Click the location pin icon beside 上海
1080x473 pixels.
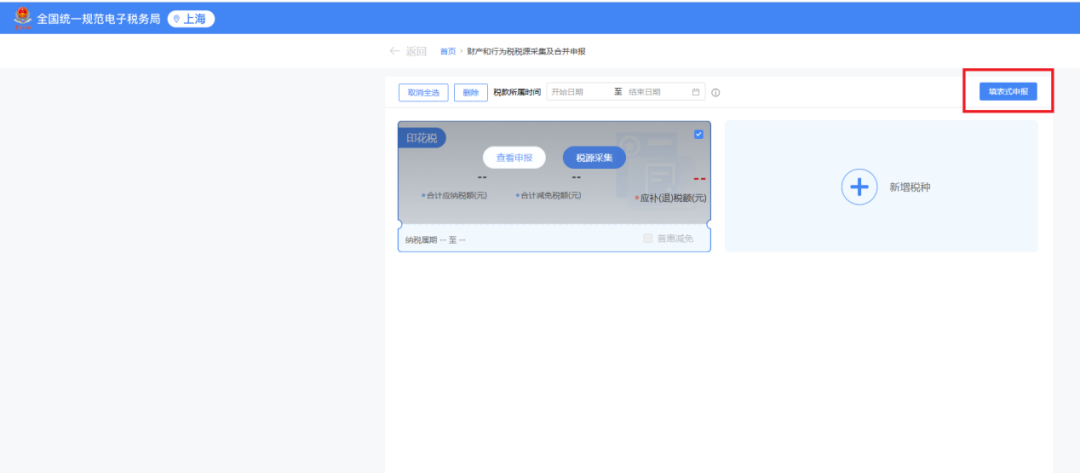pyautogui.click(x=176, y=19)
